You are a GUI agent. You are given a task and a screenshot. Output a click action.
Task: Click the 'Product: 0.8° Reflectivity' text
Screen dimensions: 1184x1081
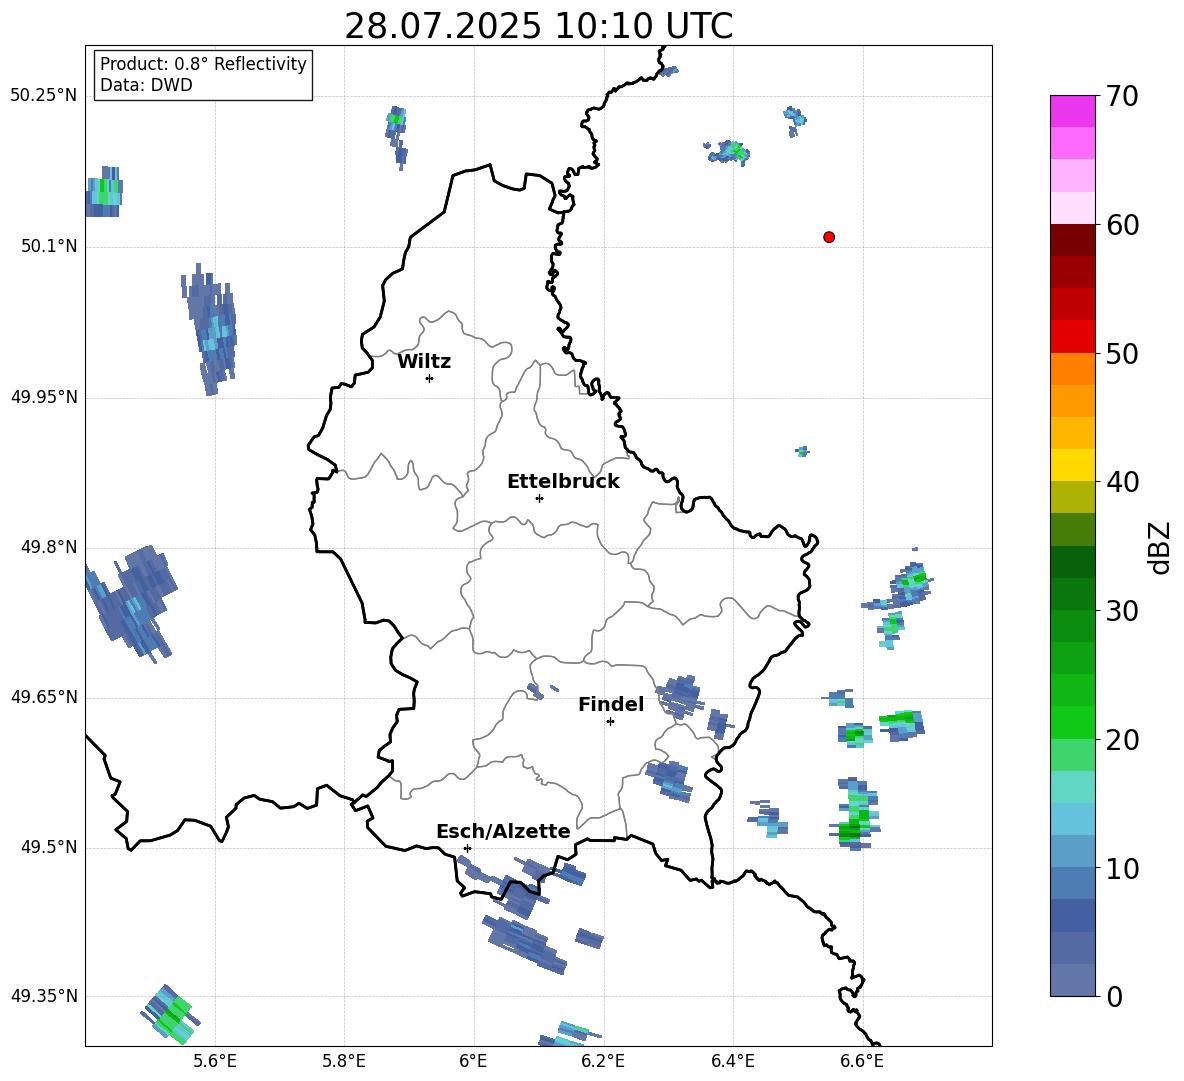pos(203,63)
